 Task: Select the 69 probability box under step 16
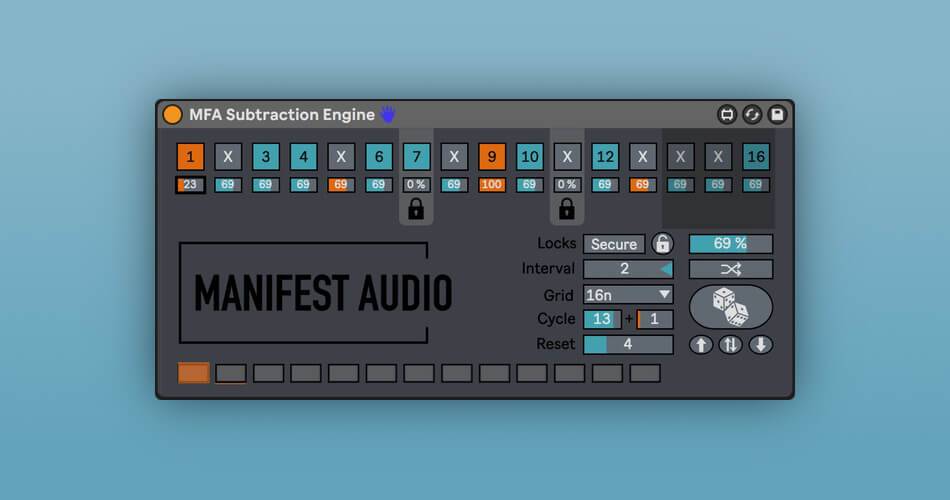pos(756,185)
